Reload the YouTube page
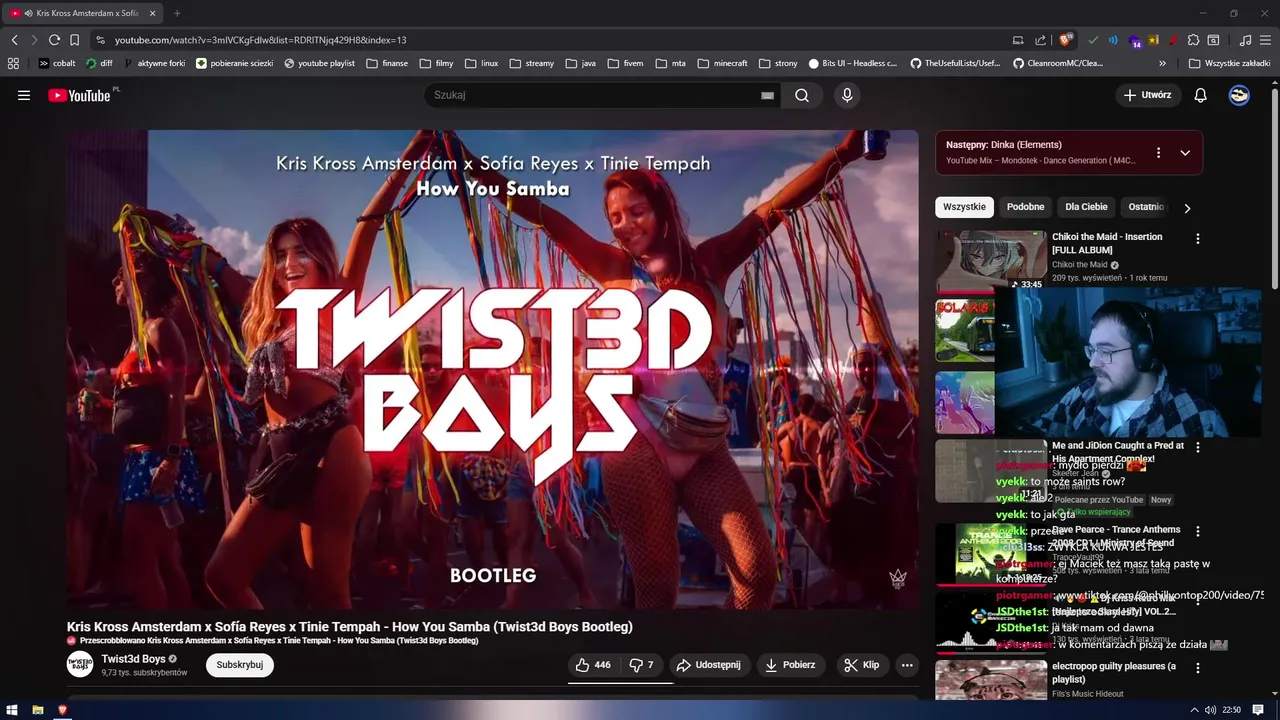This screenshot has width=1280, height=720. click(x=54, y=40)
